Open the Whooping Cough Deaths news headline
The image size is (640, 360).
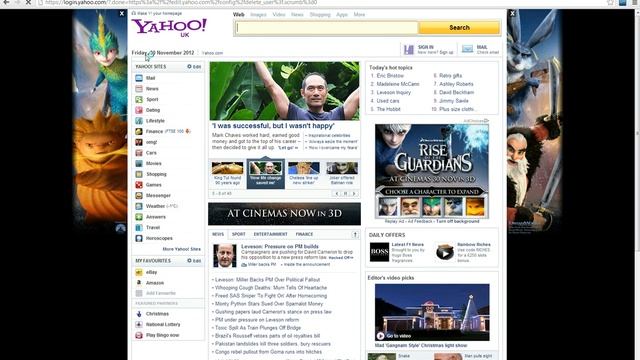tap(271, 288)
